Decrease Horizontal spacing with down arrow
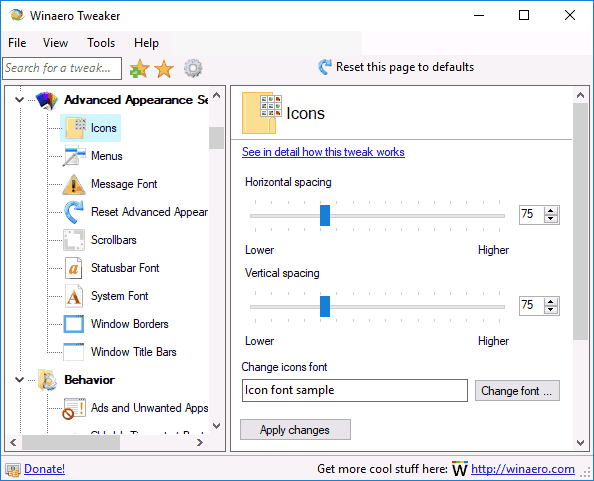 (x=551, y=219)
